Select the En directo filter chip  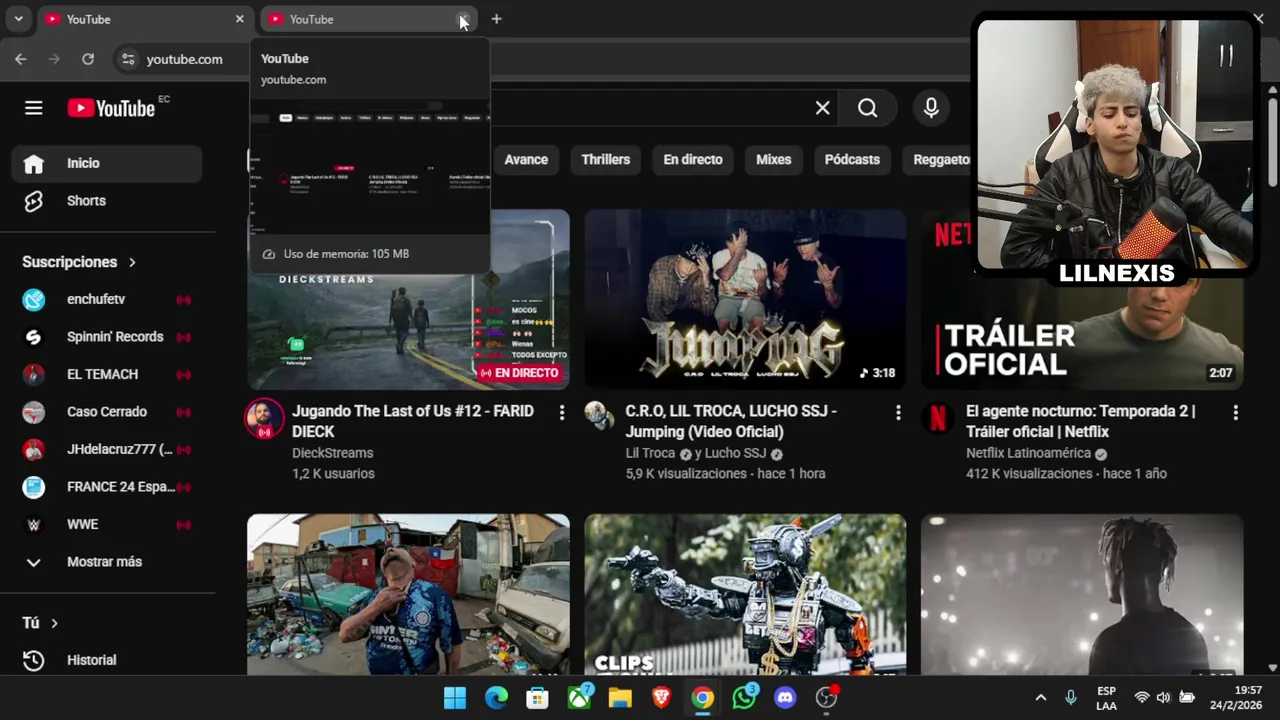(x=693, y=159)
